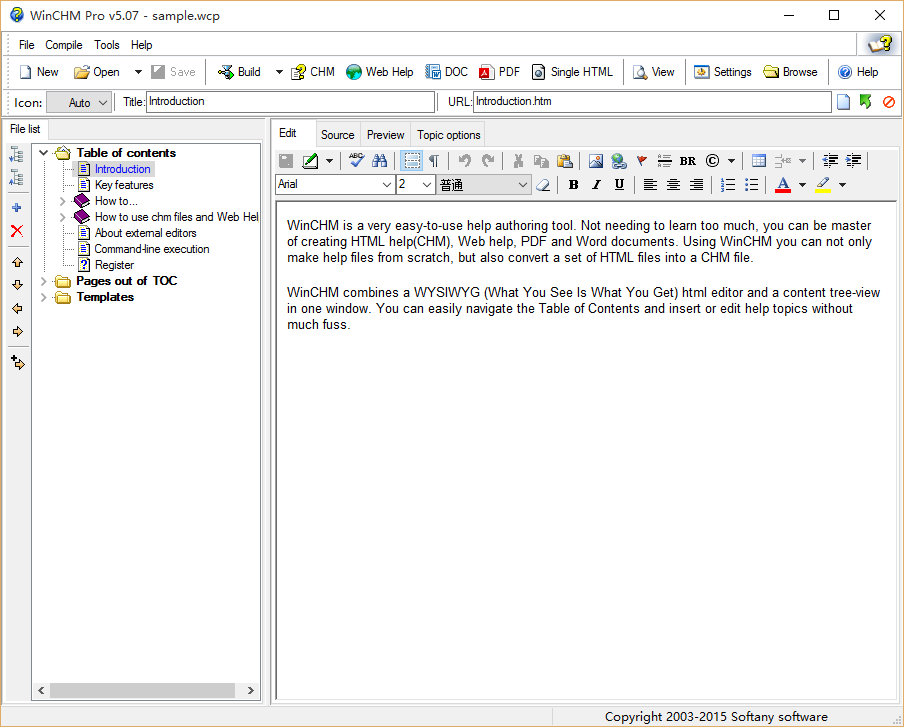The width and height of the screenshot is (904, 727).
Task: Click the green arrow icon beside URL
Action: (865, 102)
